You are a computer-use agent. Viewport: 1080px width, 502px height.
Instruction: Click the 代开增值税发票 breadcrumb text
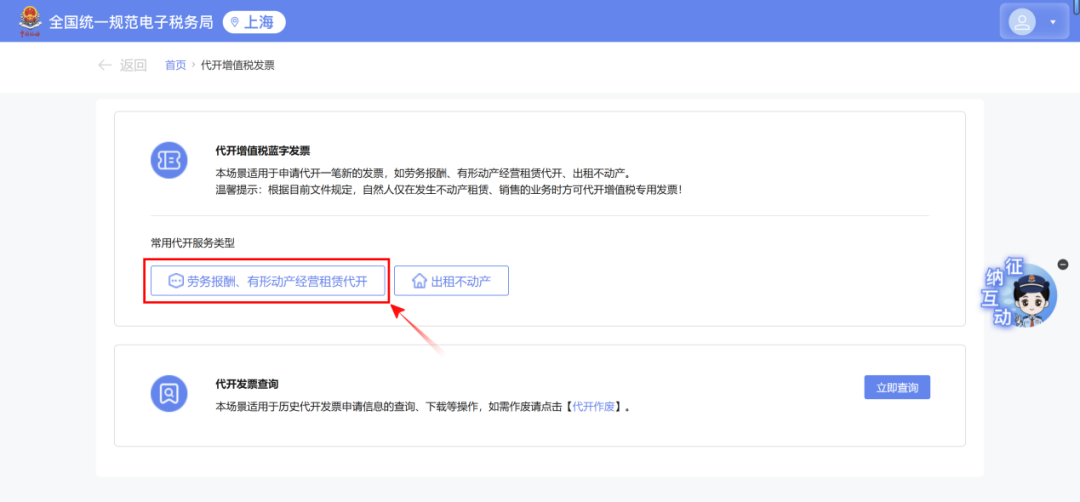pos(238,65)
